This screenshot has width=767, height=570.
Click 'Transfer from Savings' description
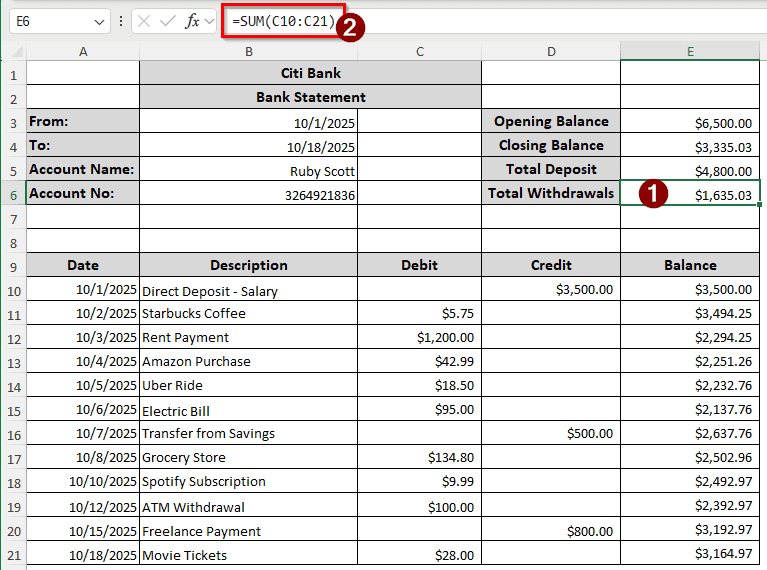[248, 433]
